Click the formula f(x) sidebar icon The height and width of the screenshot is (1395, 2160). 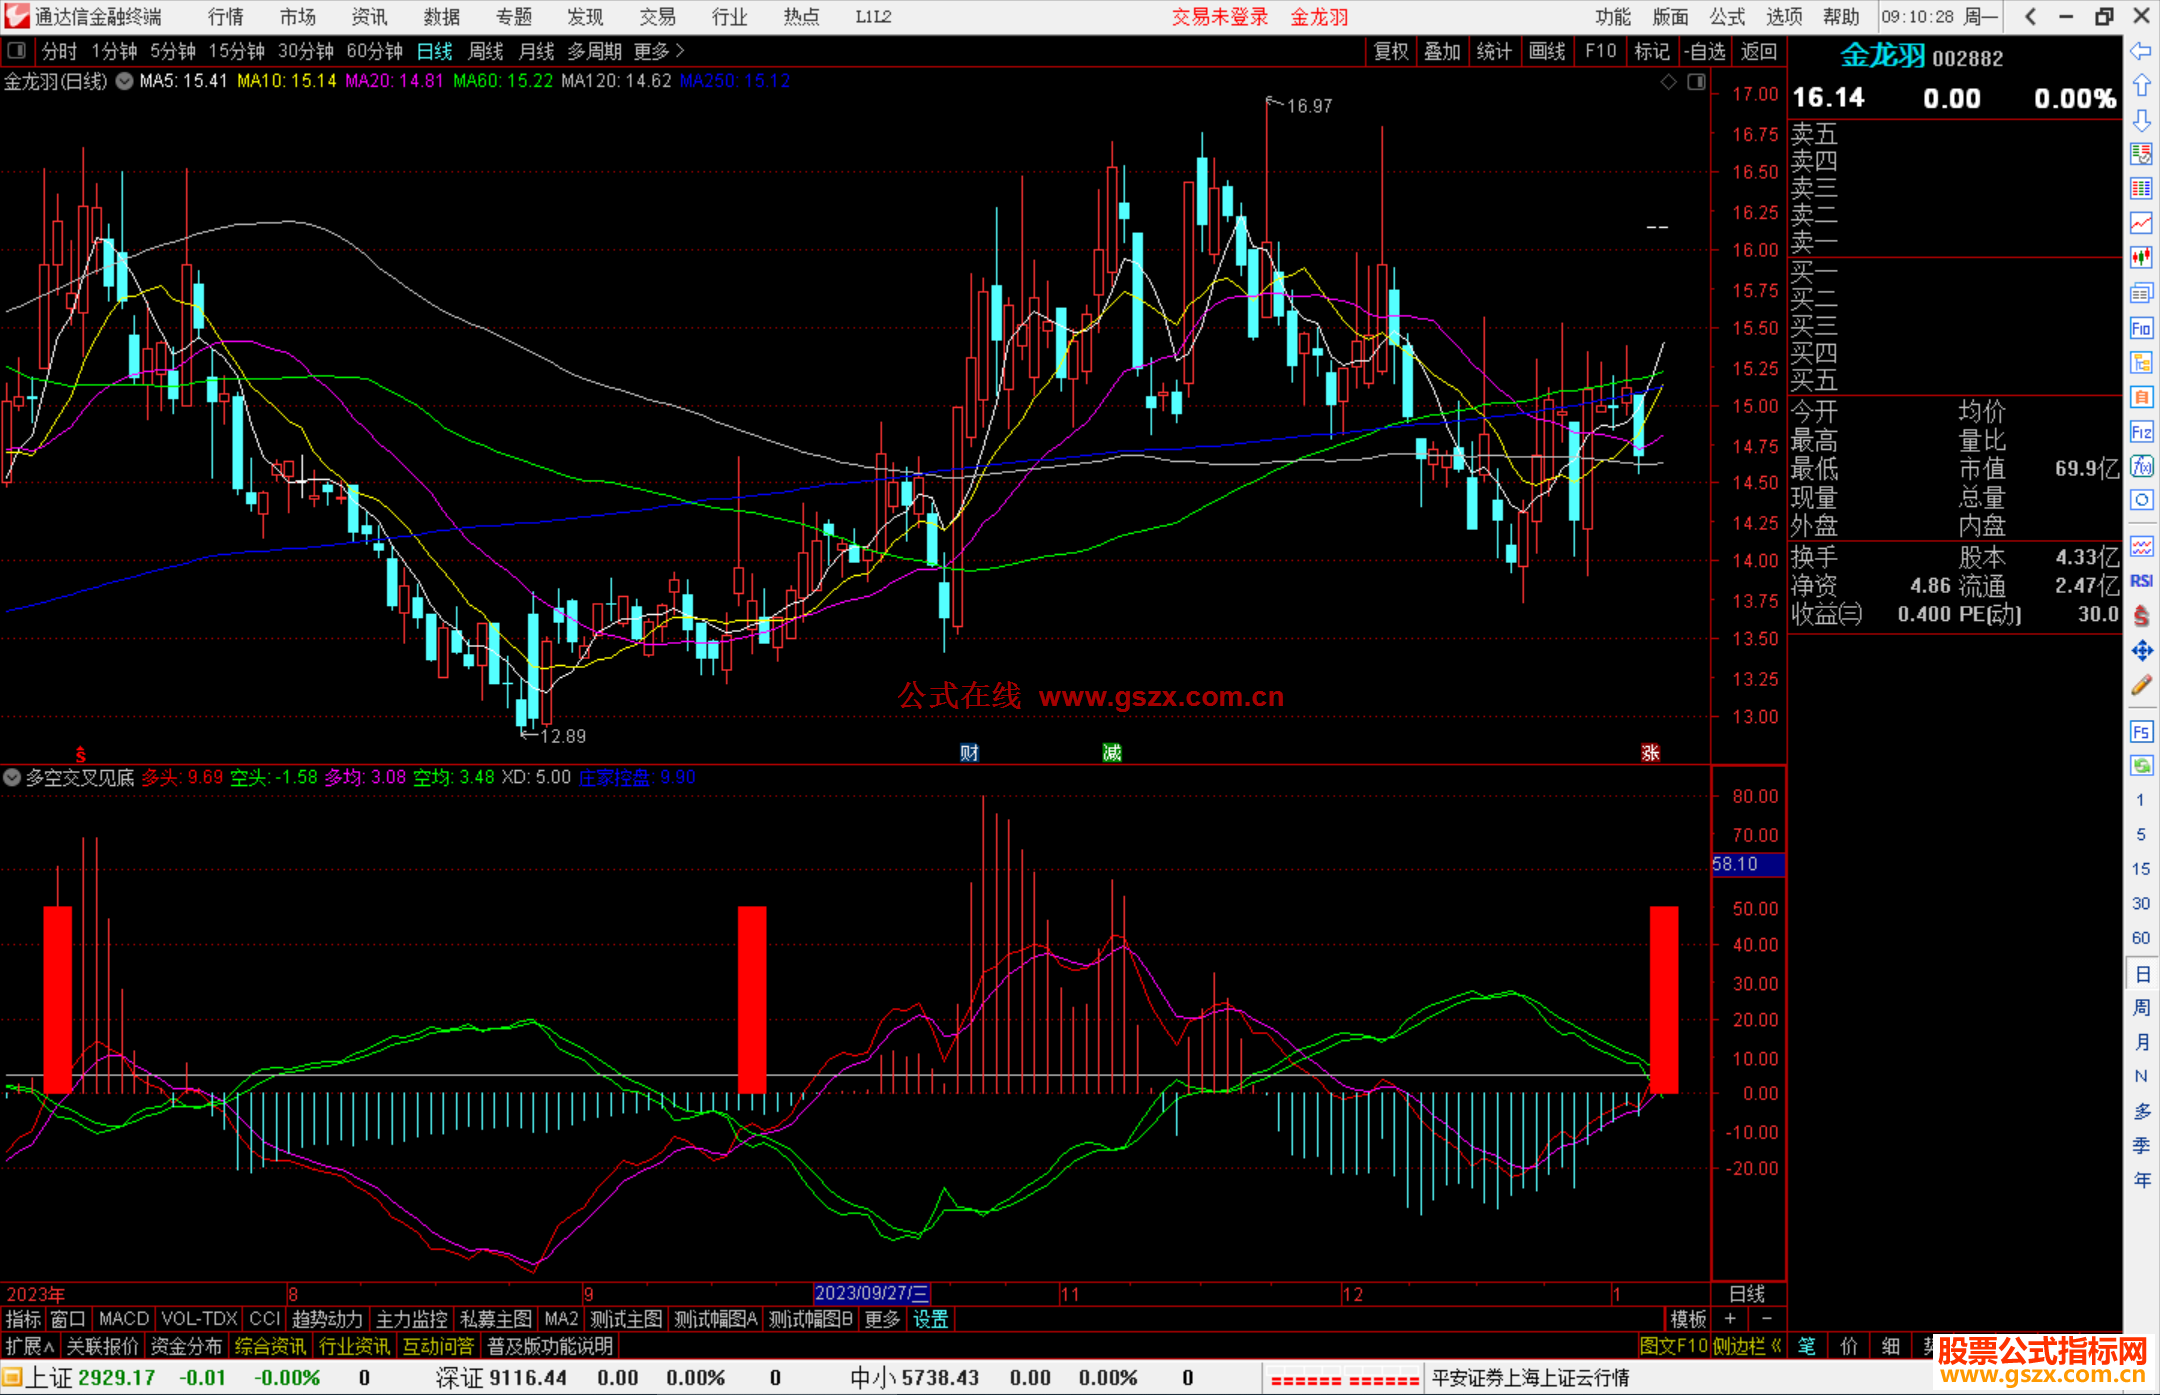point(2141,466)
